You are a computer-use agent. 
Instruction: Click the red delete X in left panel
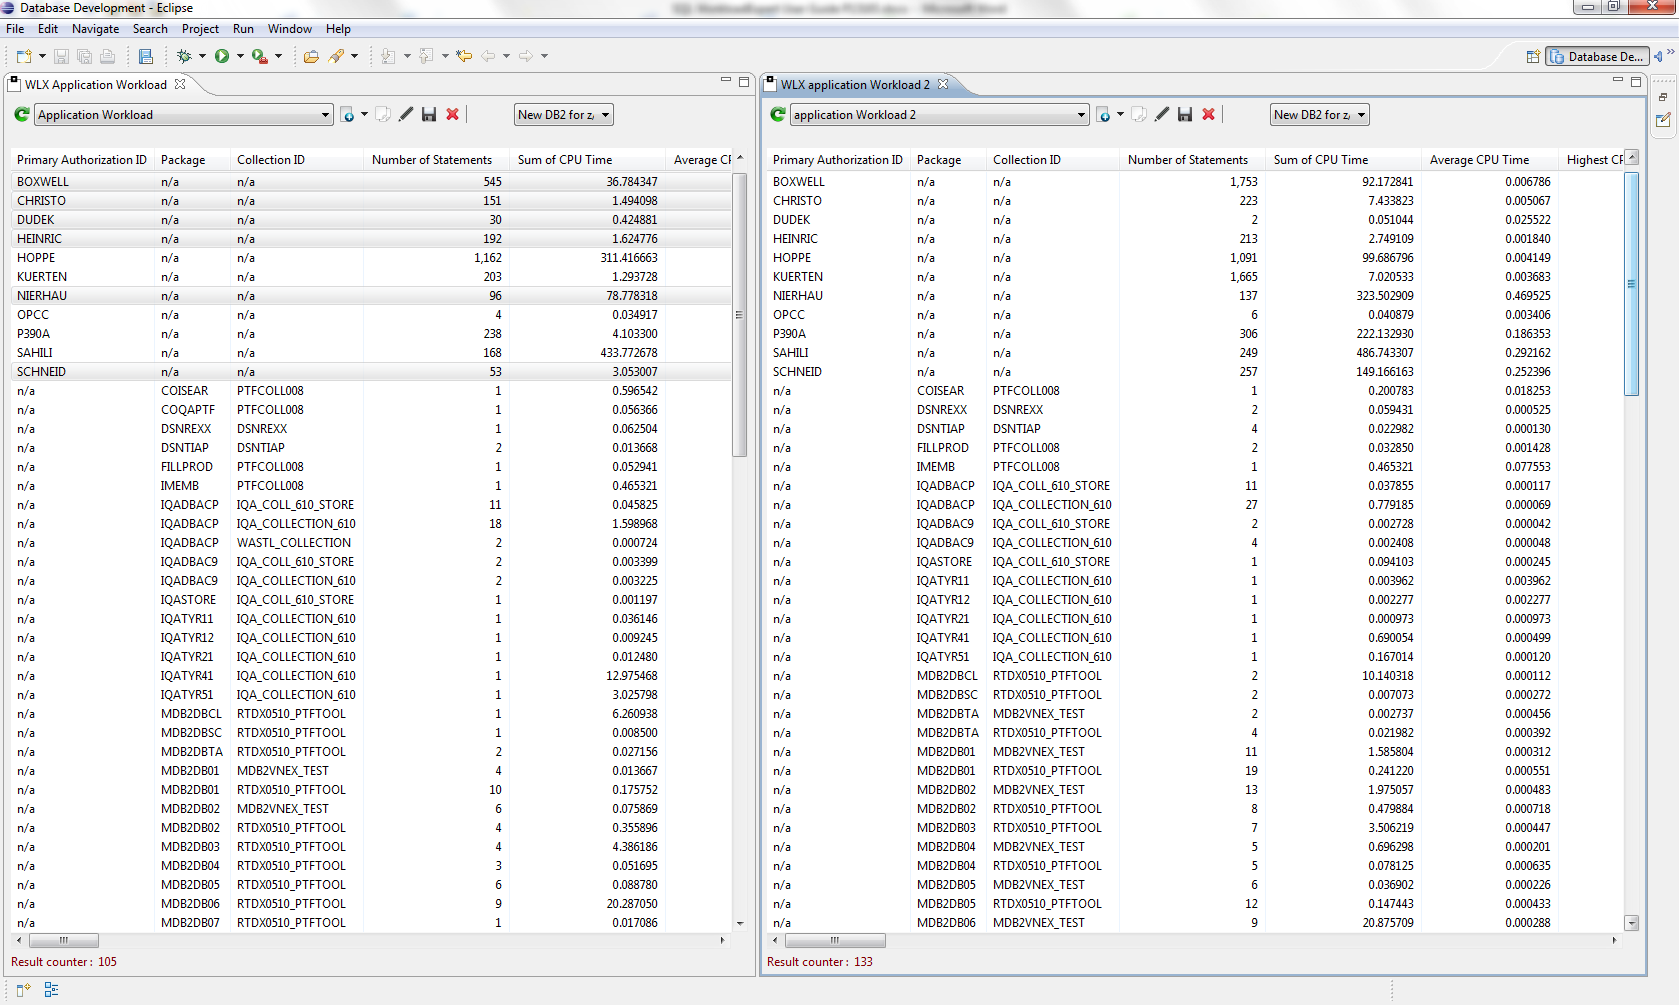click(452, 115)
